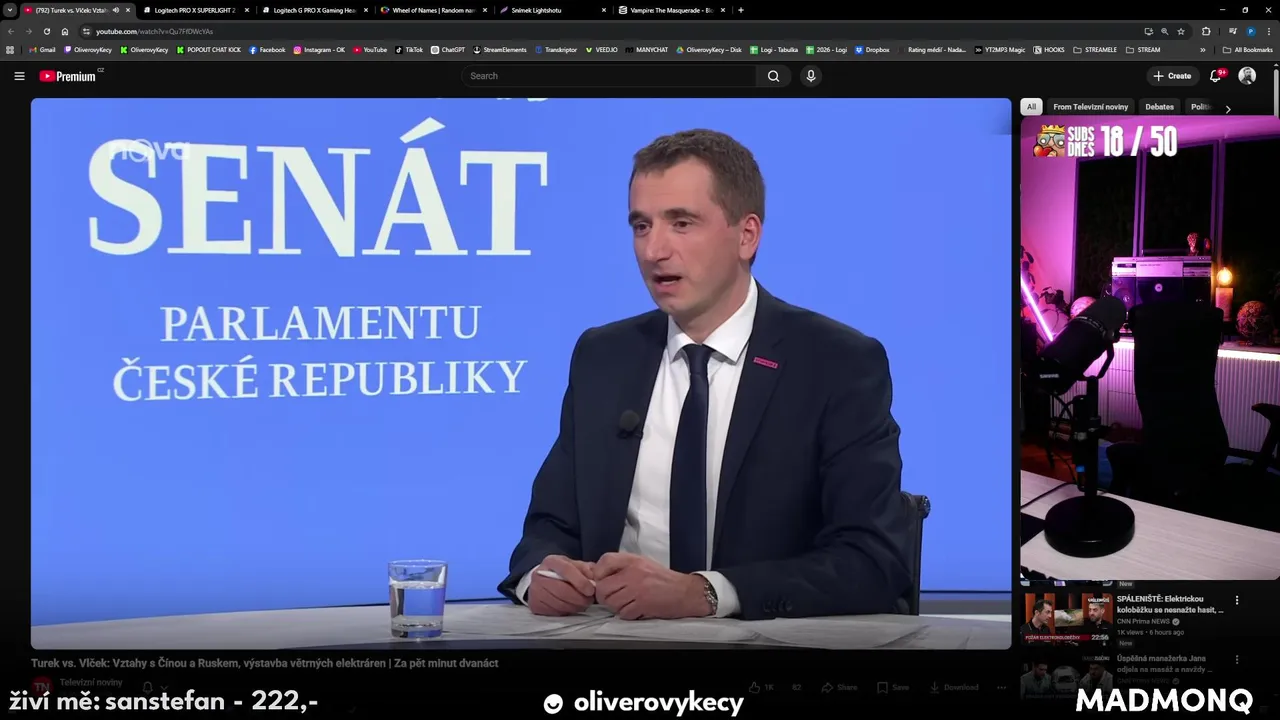Switch to Vampire: The Masquerade tab
Screen dimensions: 1280x720
pos(671,10)
